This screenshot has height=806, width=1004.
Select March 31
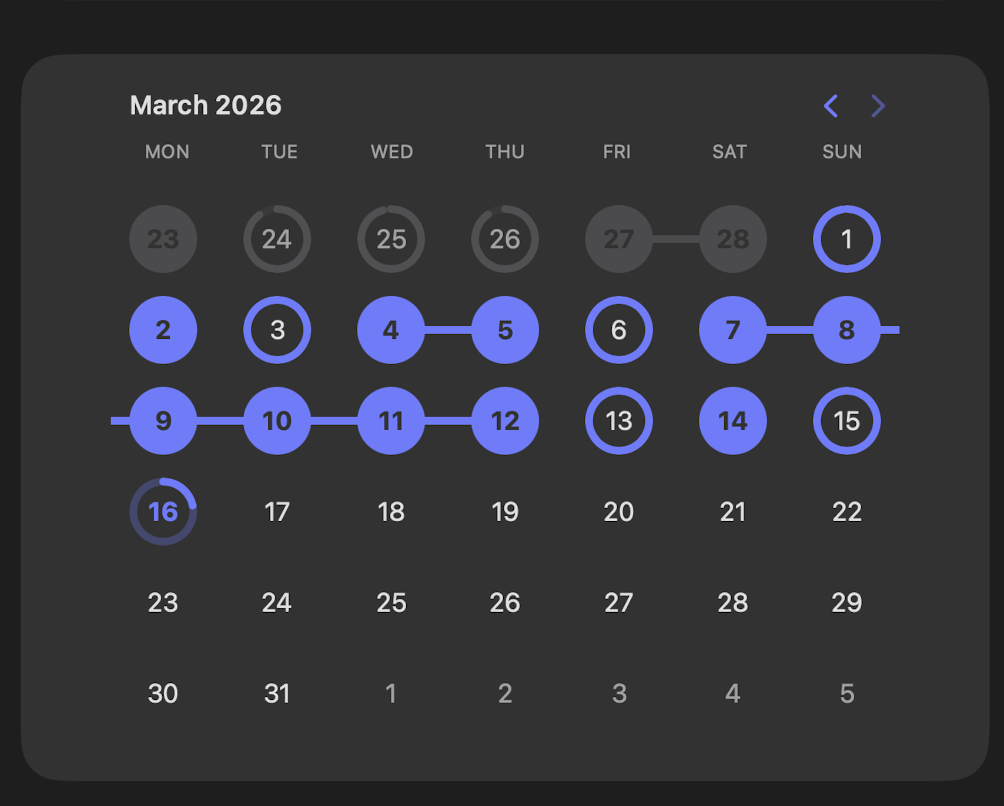(277, 693)
